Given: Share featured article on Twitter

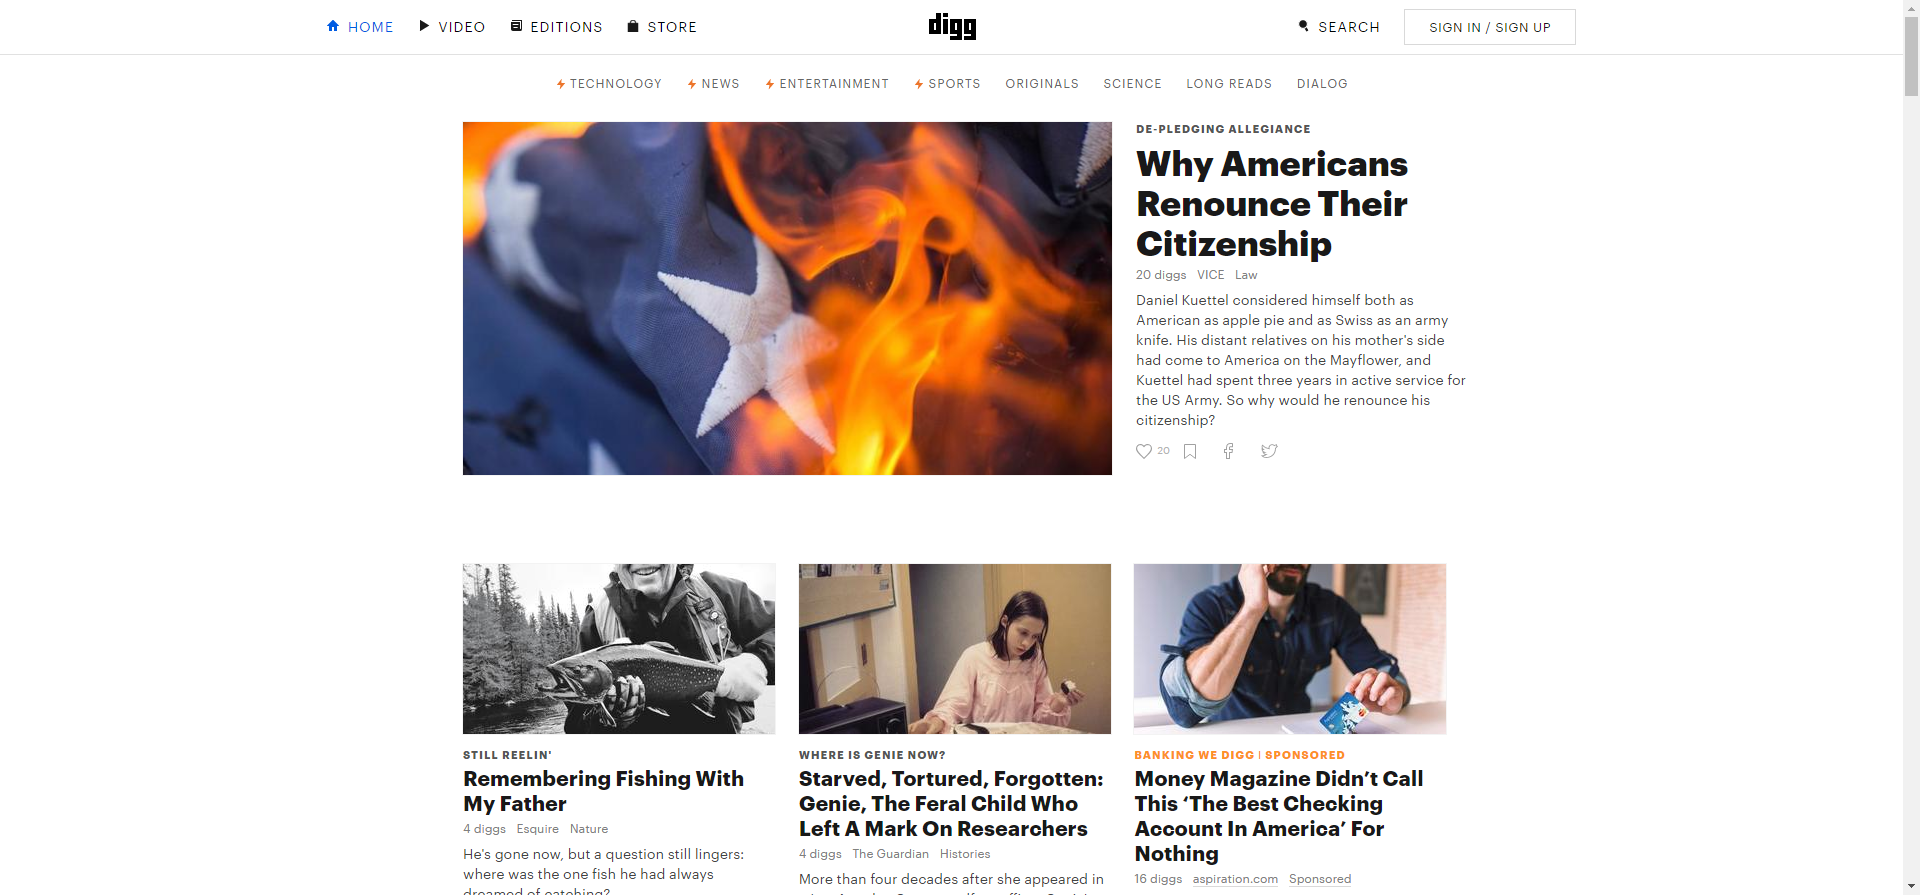Looking at the screenshot, I should pyautogui.click(x=1269, y=451).
